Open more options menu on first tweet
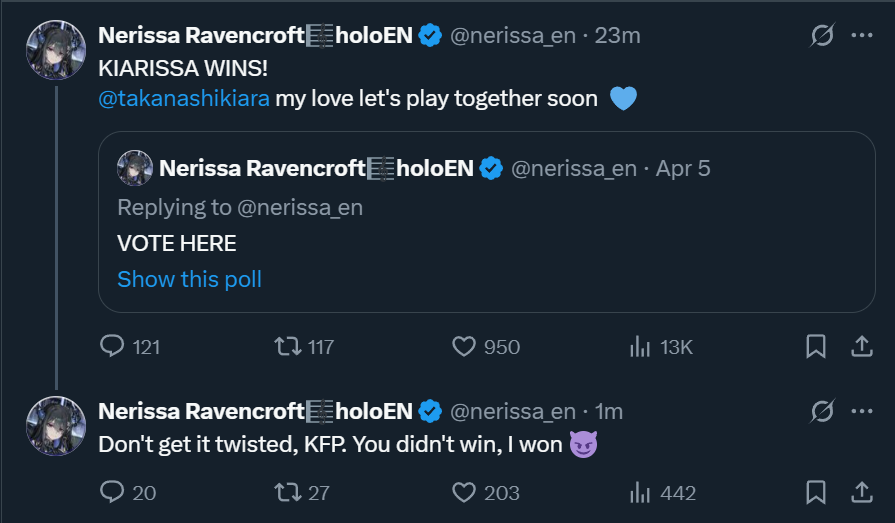This screenshot has height=523, width=895. 861,36
